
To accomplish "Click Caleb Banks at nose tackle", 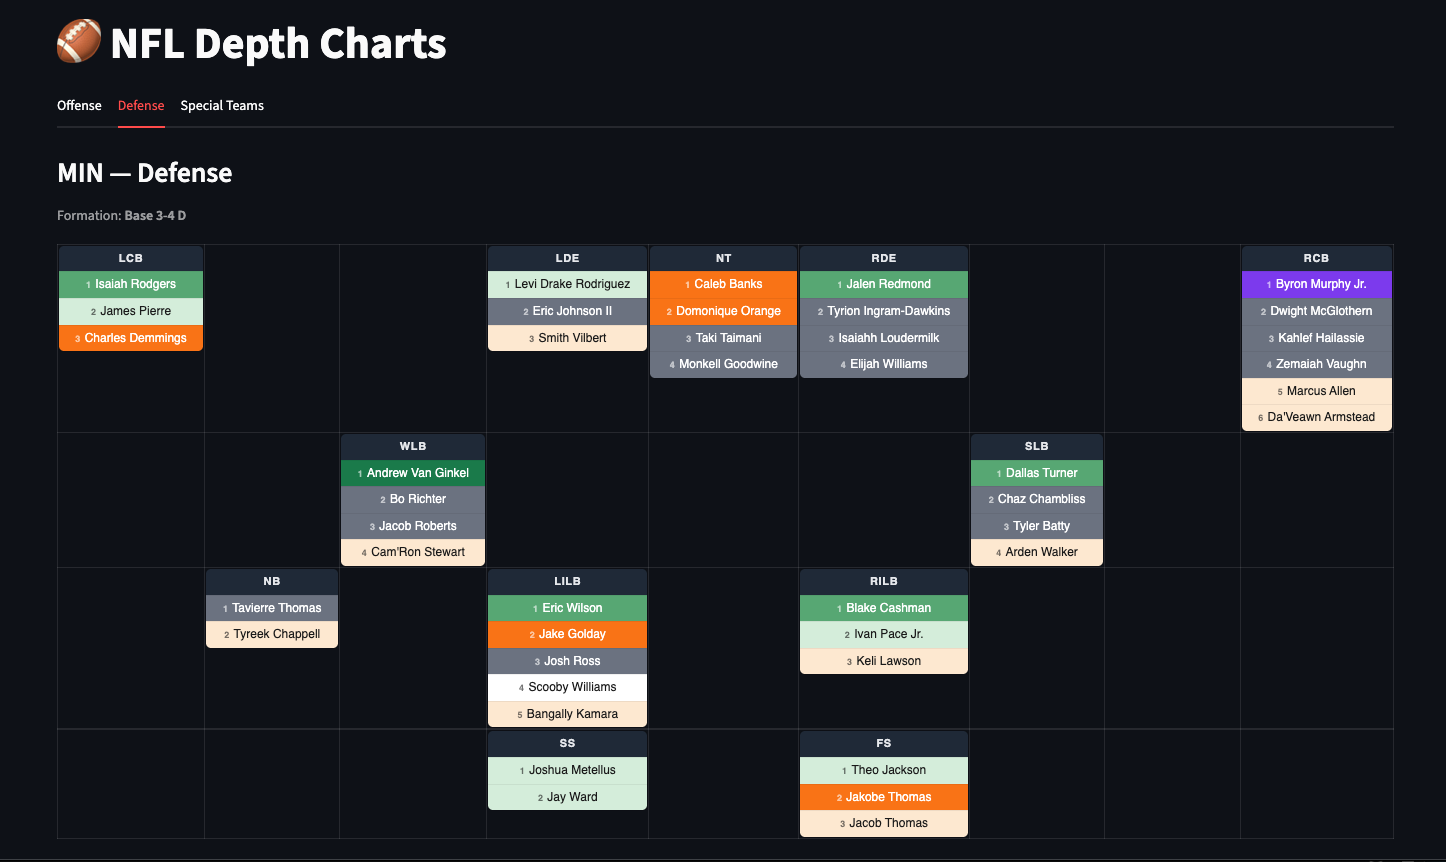I will [723, 284].
